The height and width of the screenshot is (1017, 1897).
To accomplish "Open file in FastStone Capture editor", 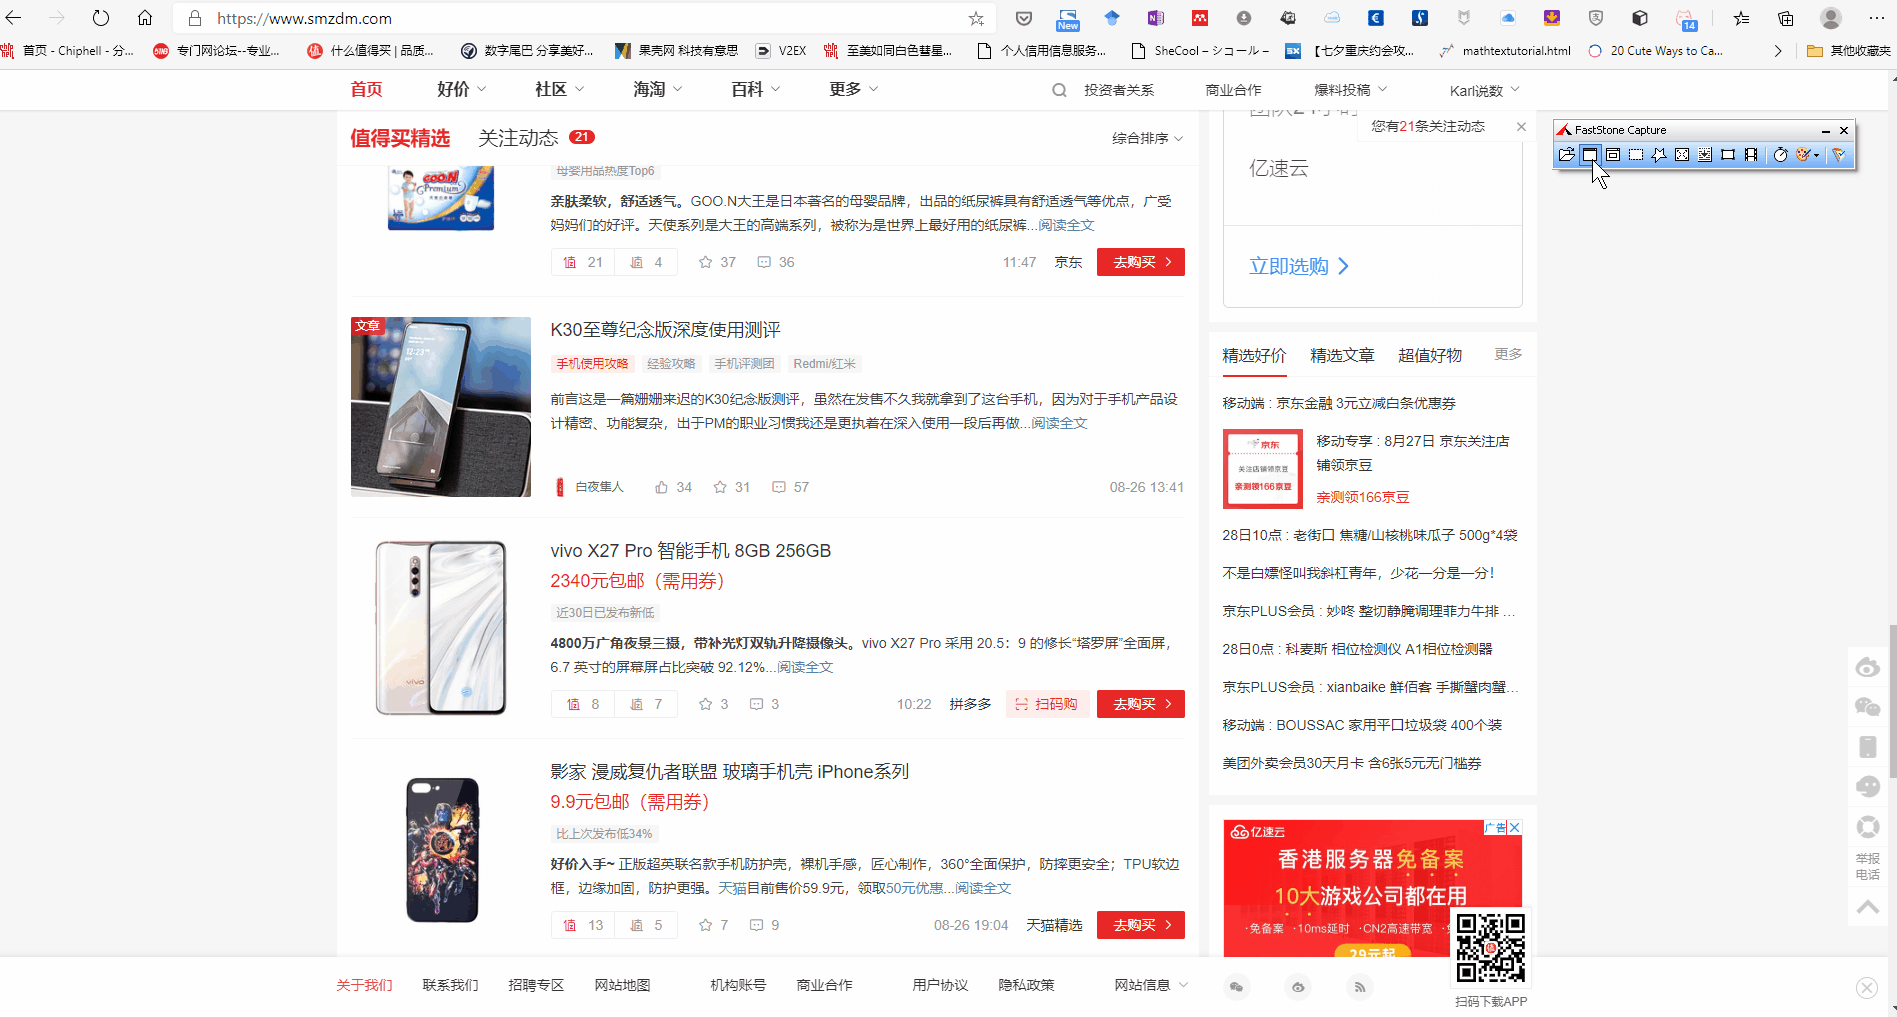I will pyautogui.click(x=1566, y=155).
